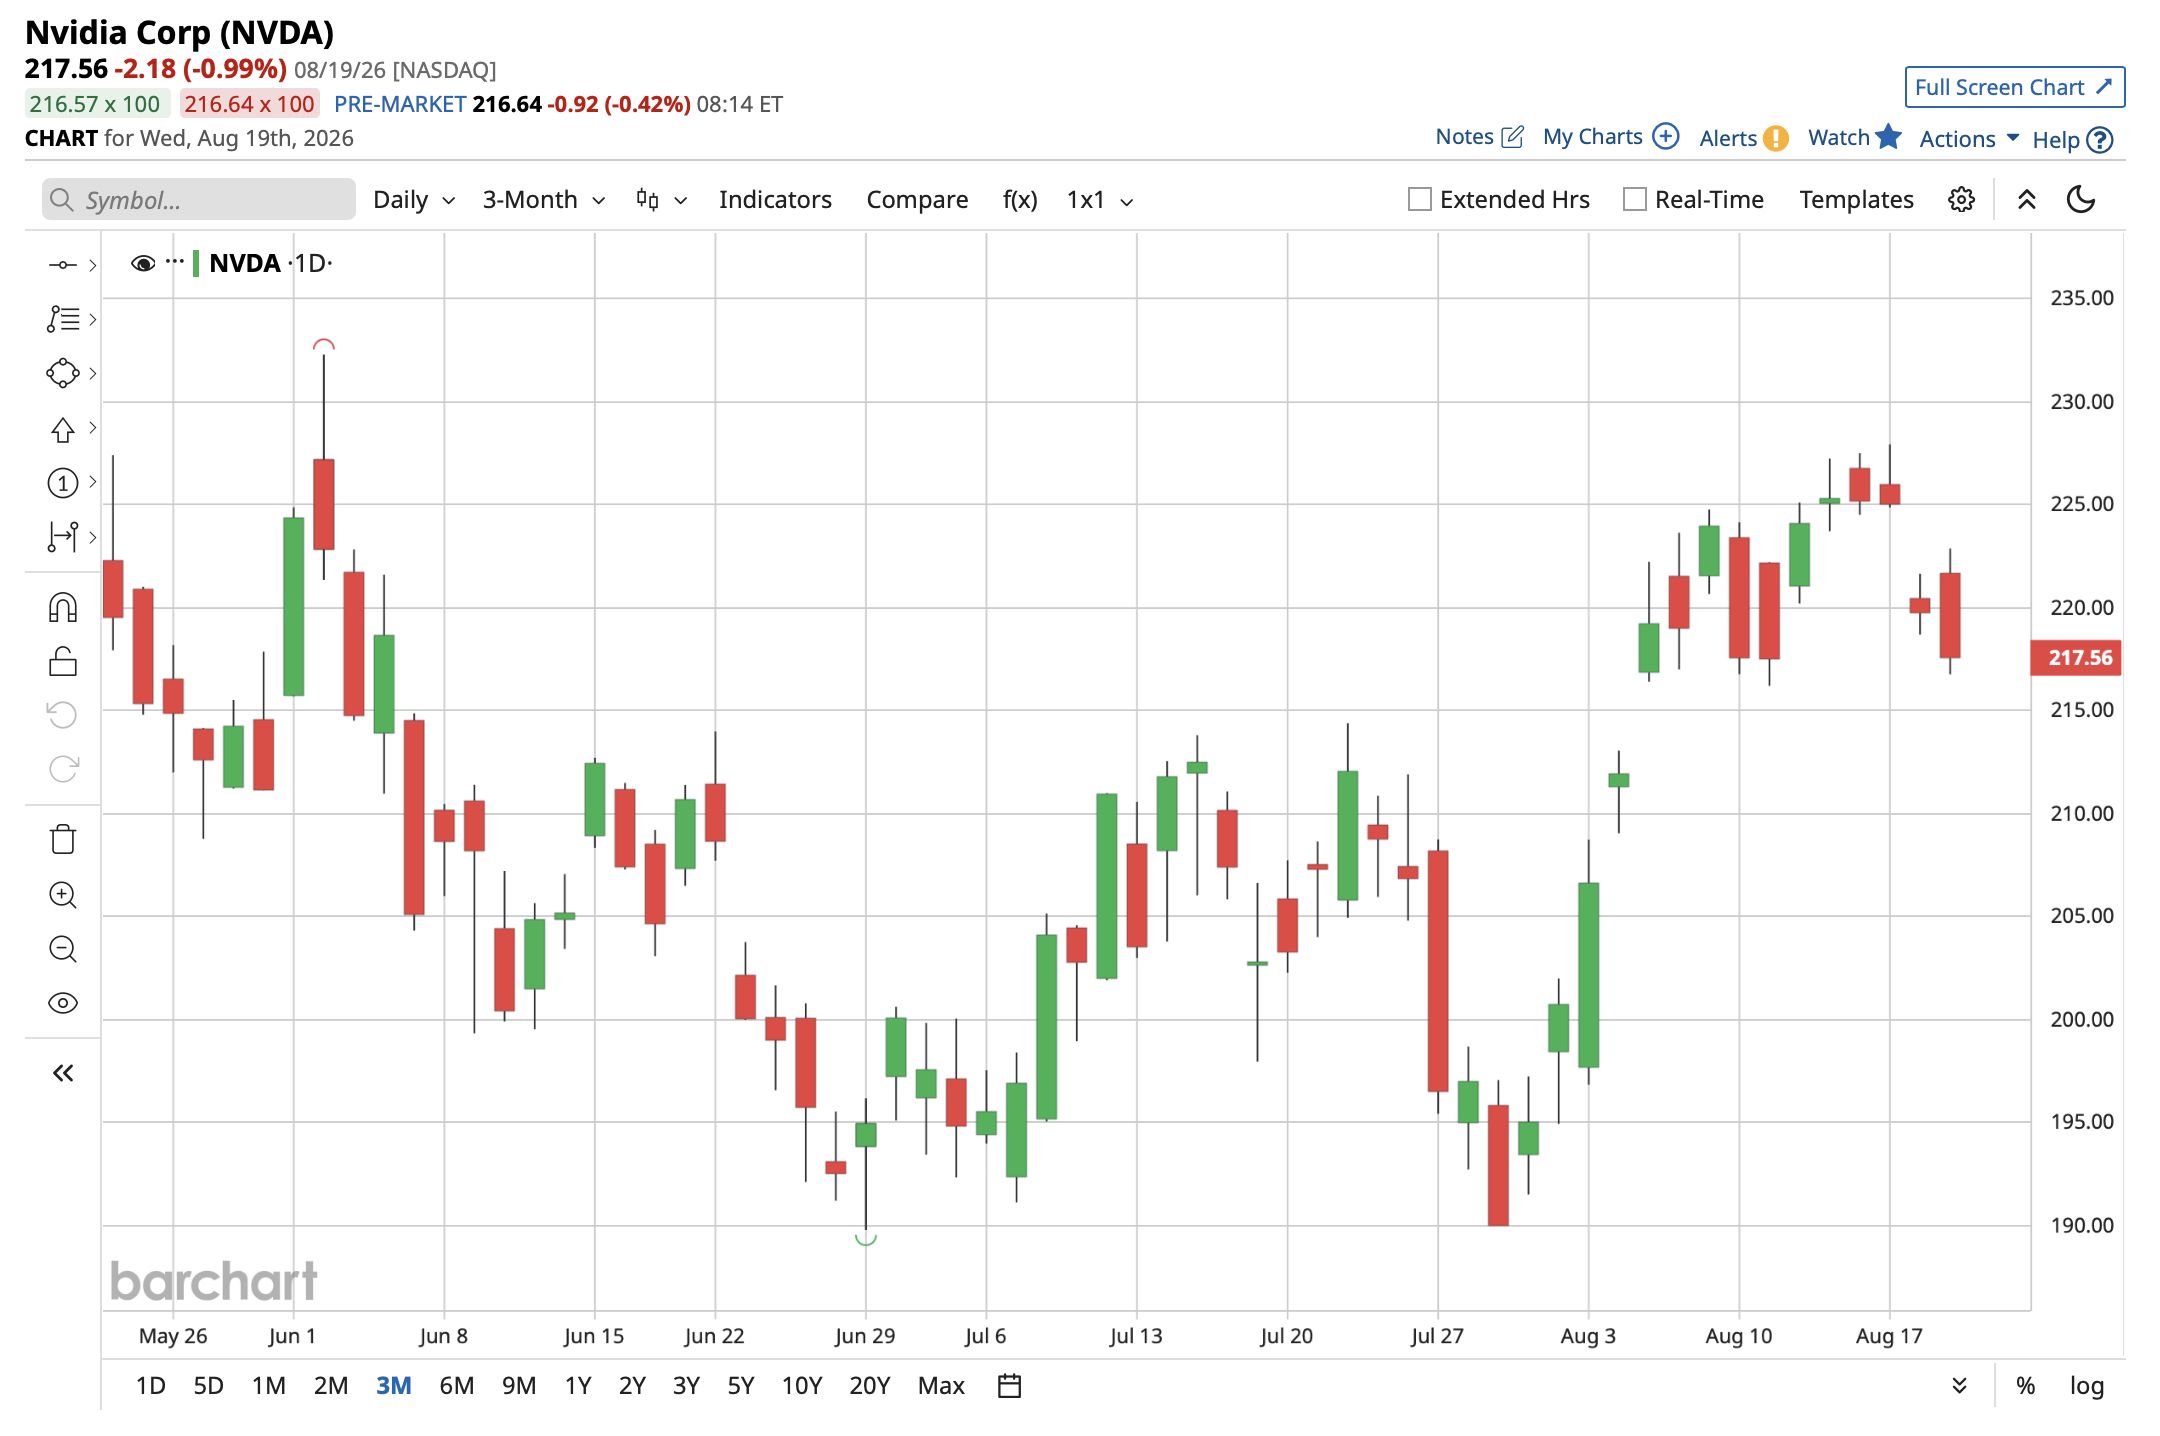Expand line tool options arrow
The height and width of the screenshot is (1436, 2160).
click(93, 265)
